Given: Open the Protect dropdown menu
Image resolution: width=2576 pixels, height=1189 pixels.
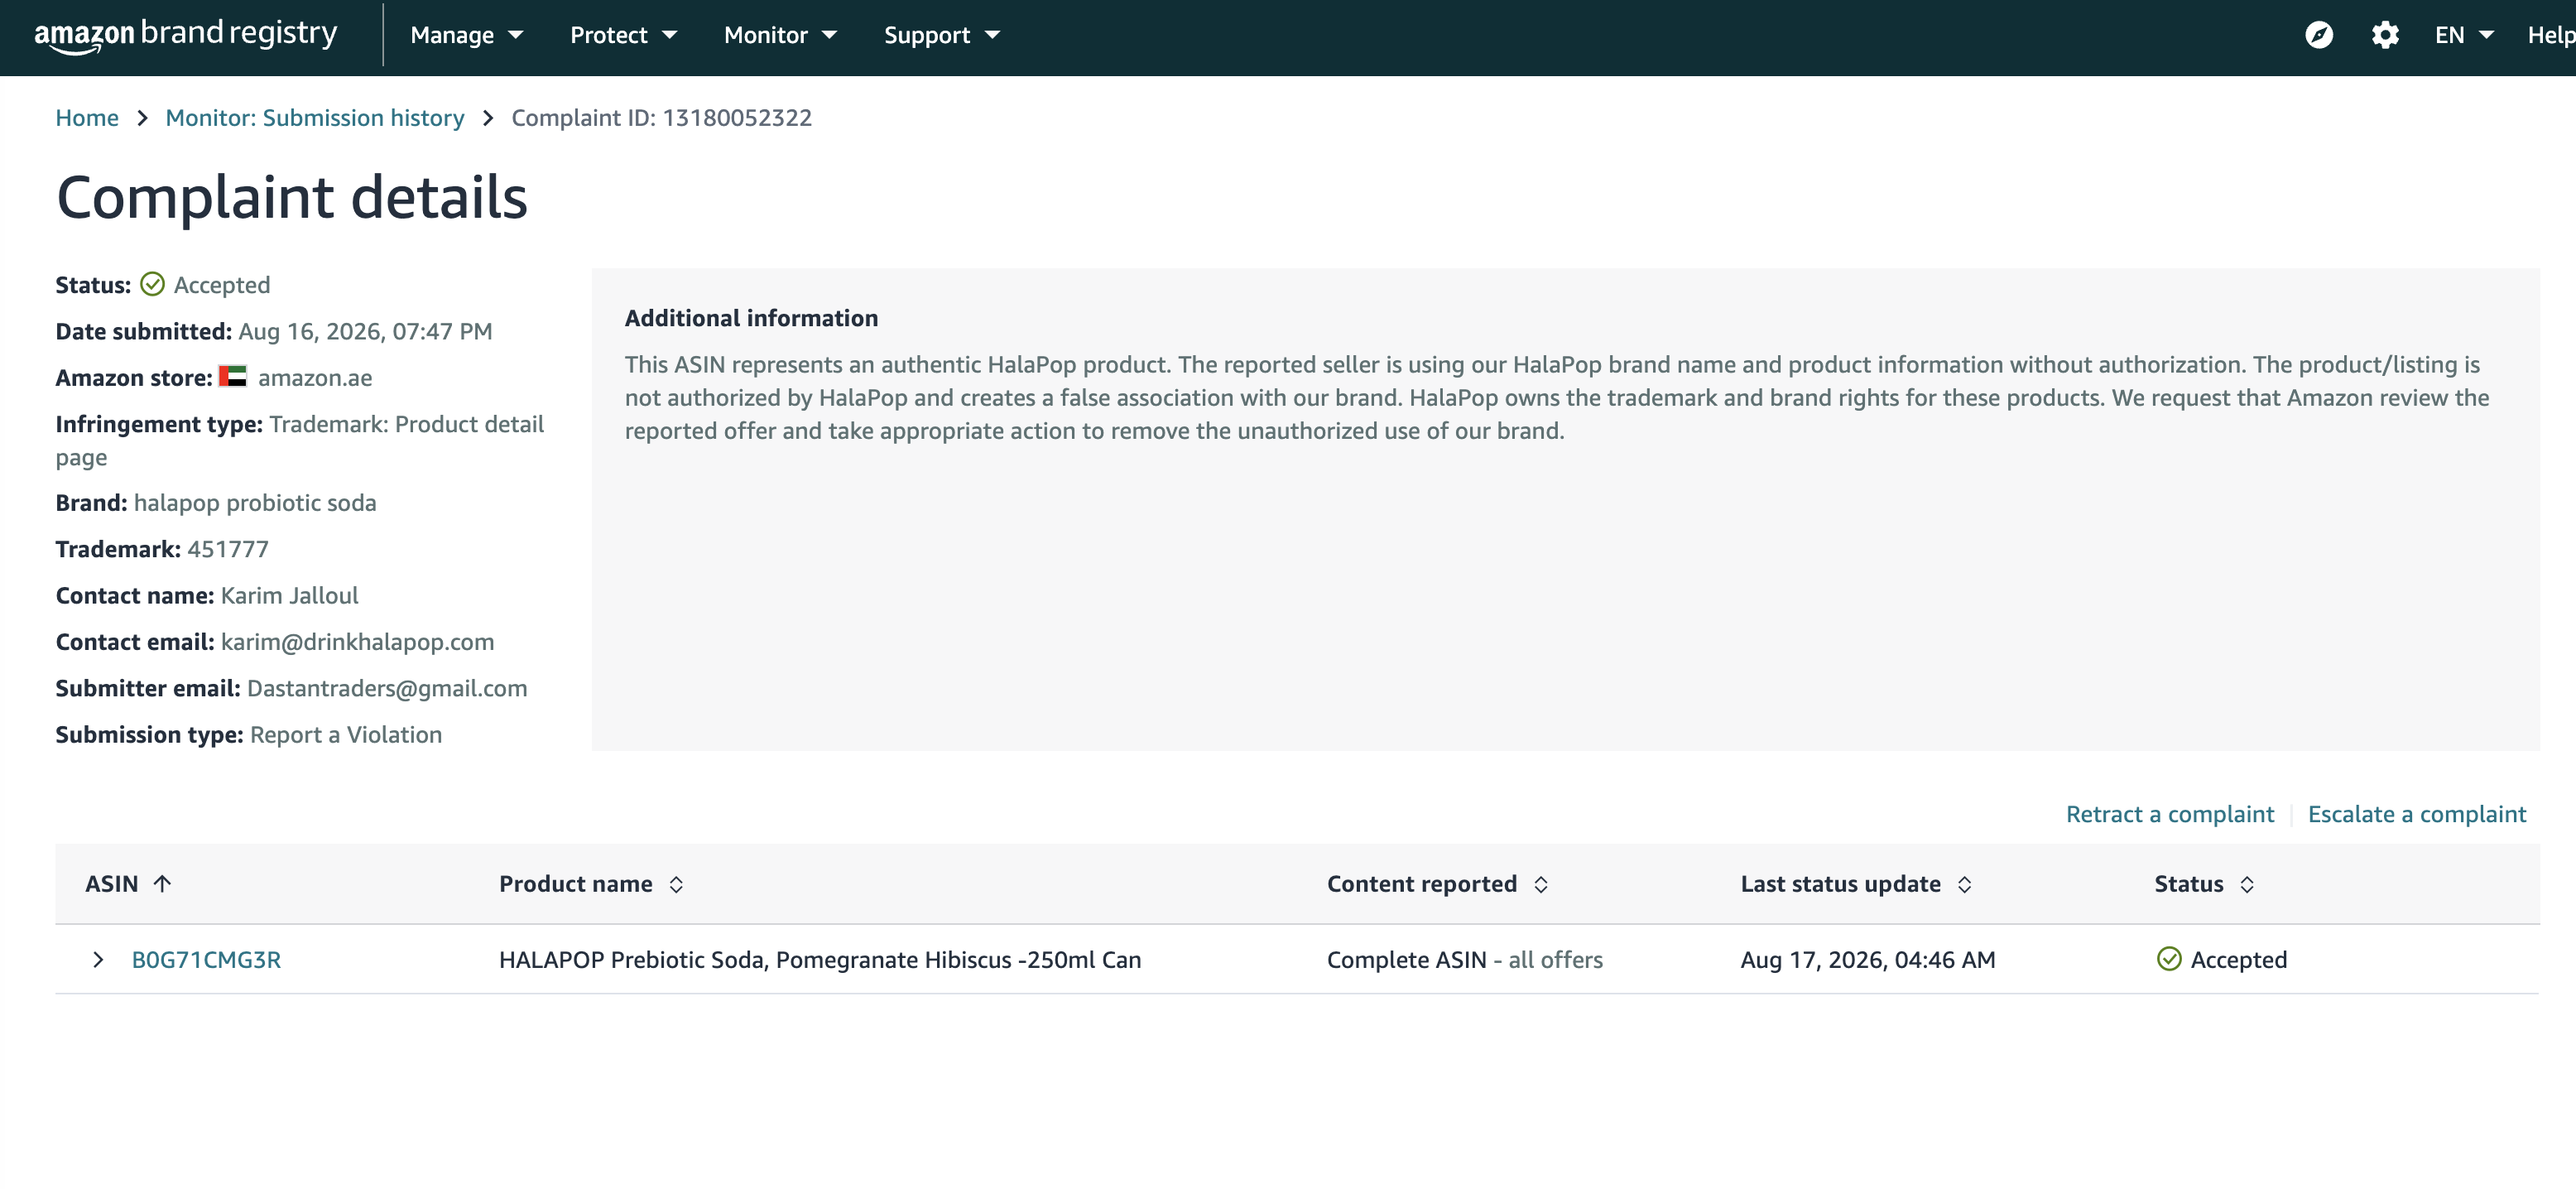Looking at the screenshot, I should (624, 35).
